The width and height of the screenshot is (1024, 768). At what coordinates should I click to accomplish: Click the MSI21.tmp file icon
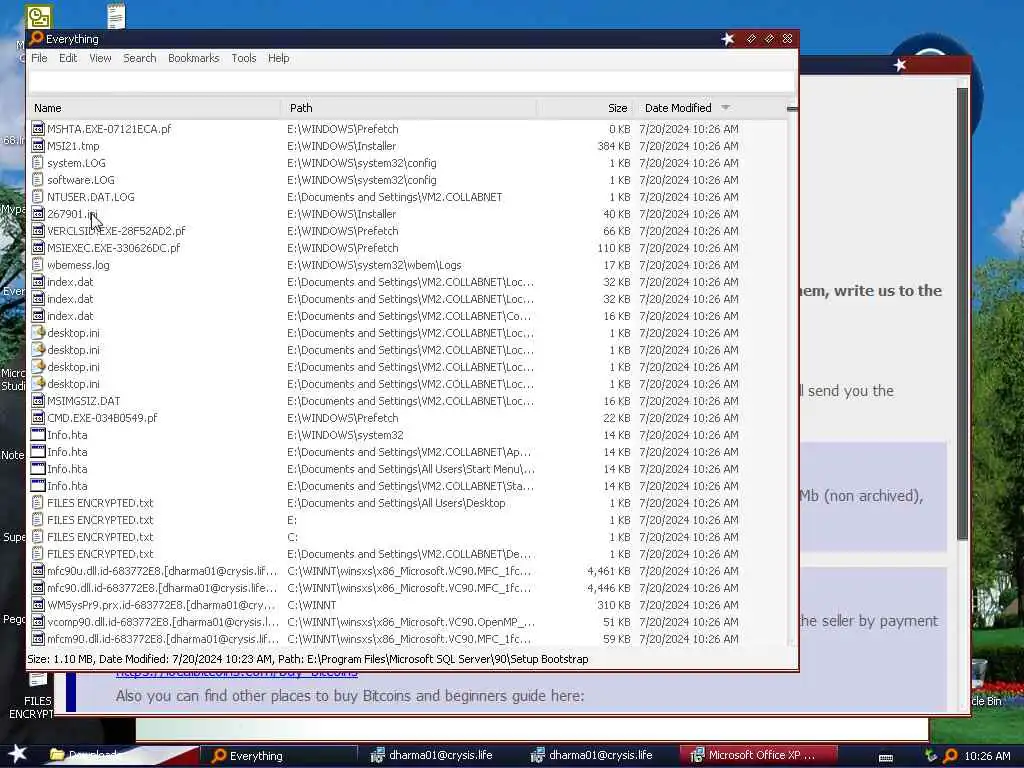tap(38, 146)
